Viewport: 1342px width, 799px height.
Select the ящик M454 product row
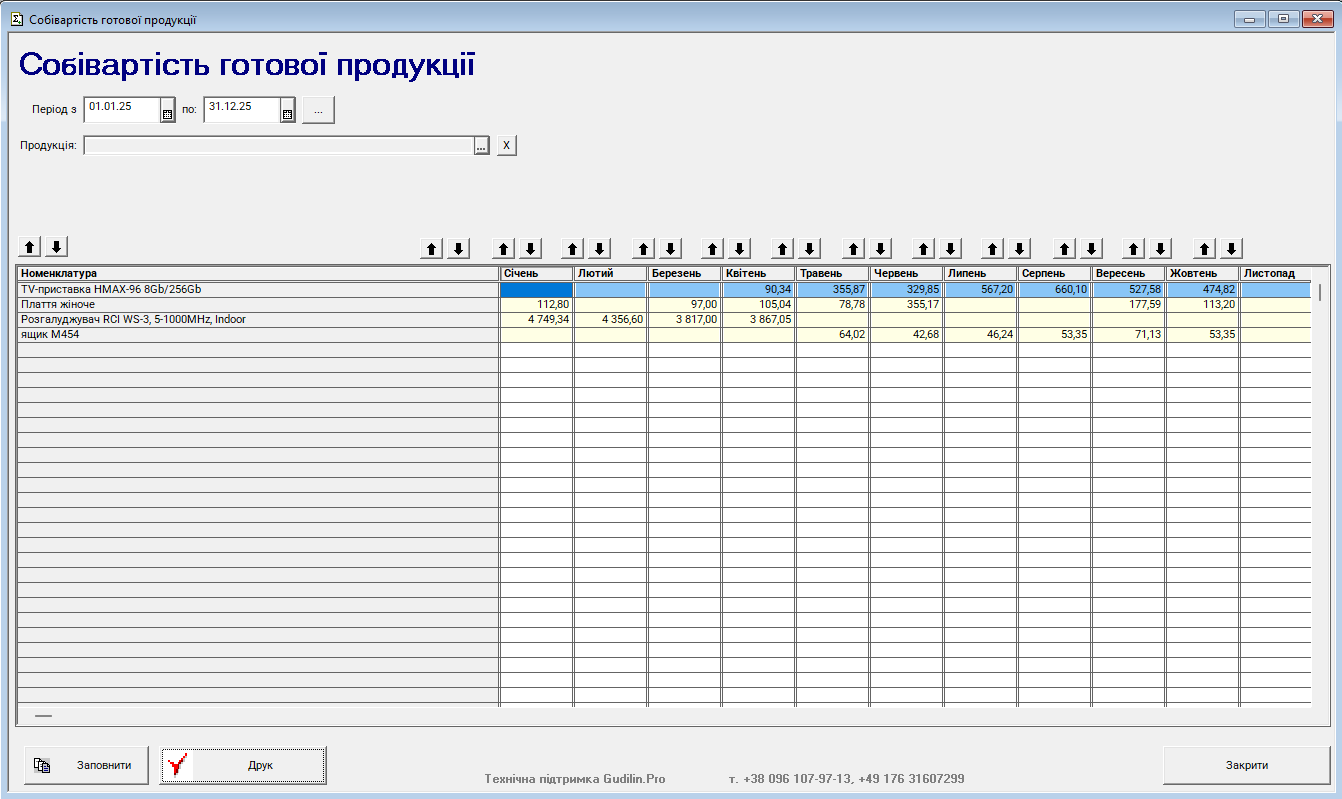click(258, 334)
